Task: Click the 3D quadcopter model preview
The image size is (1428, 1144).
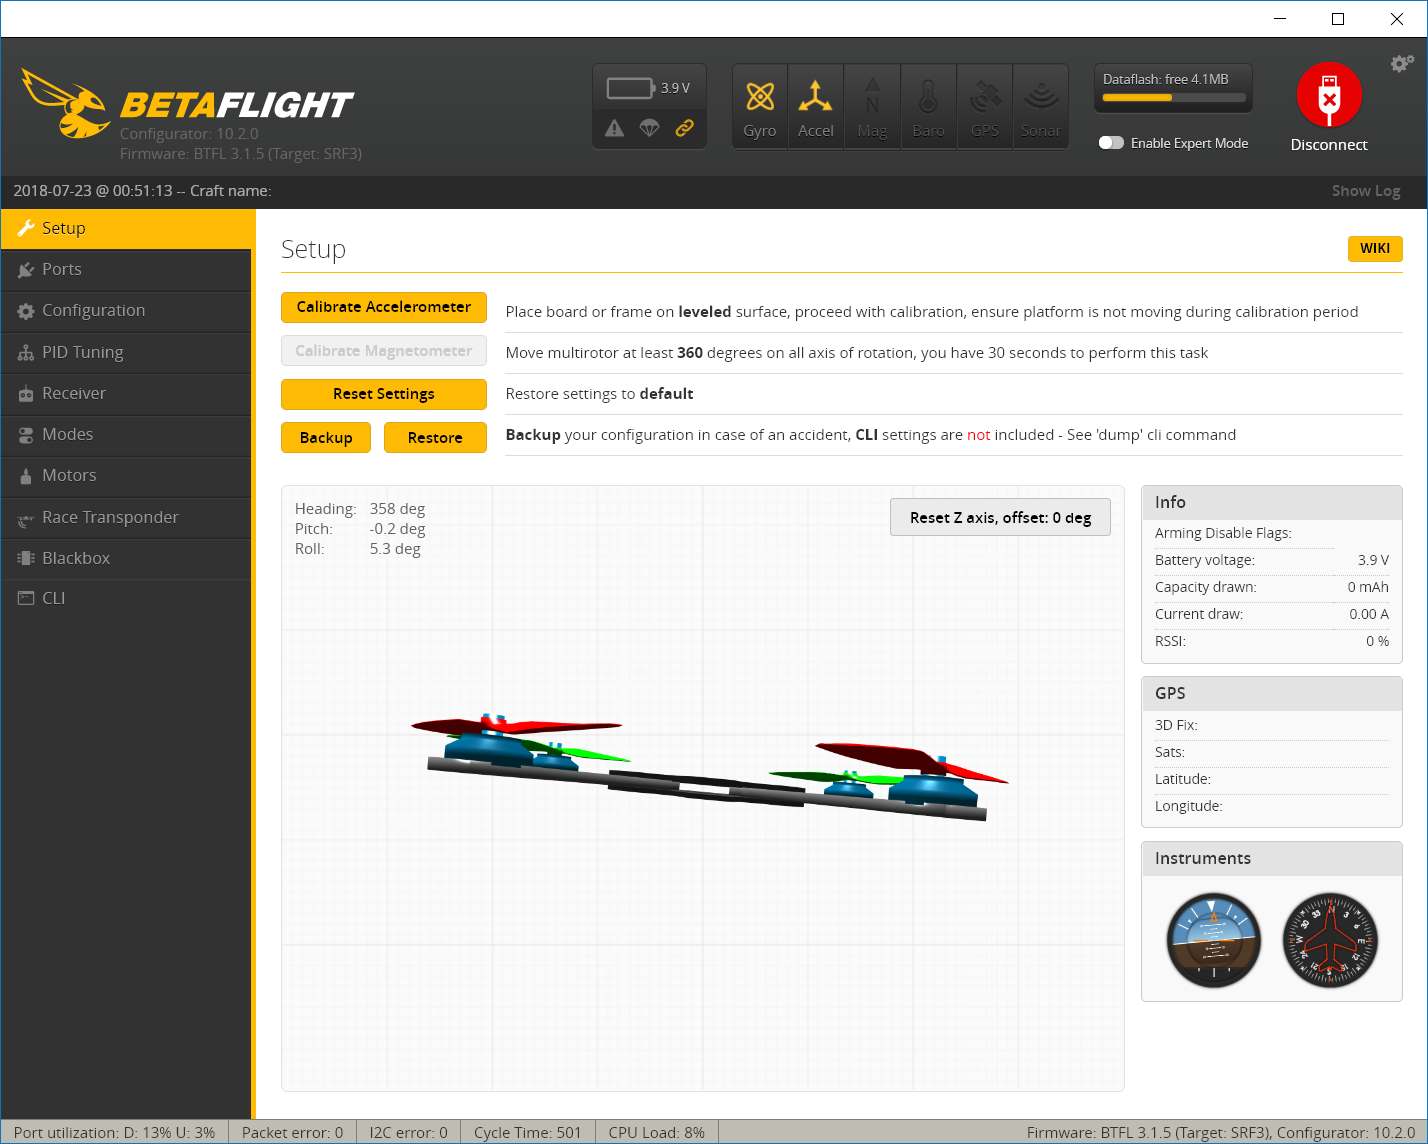Action: (708, 768)
